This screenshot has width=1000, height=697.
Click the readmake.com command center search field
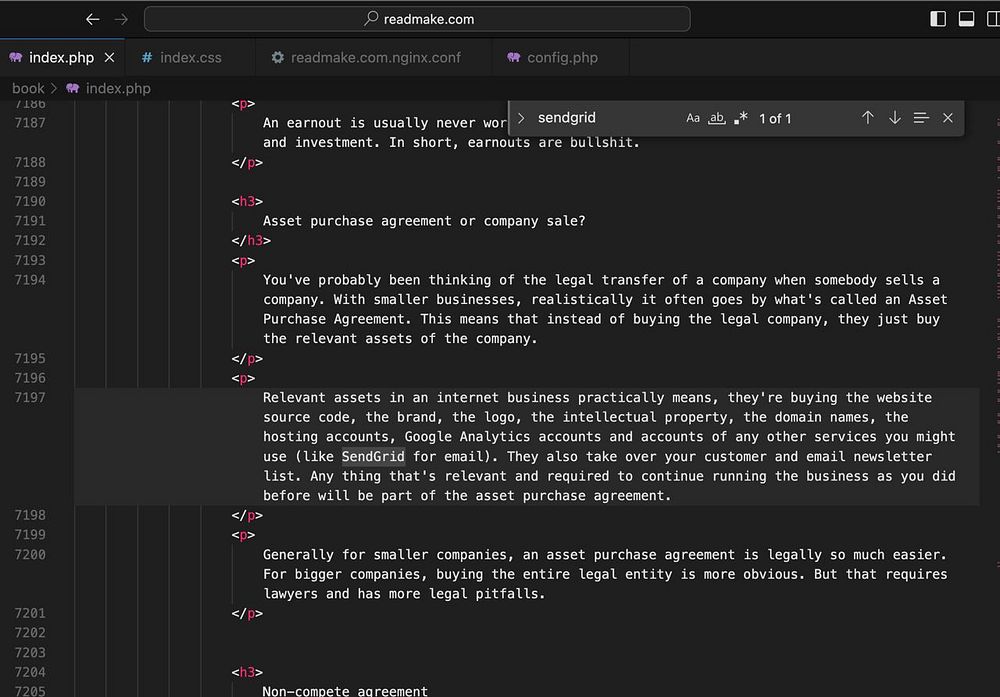click(417, 19)
